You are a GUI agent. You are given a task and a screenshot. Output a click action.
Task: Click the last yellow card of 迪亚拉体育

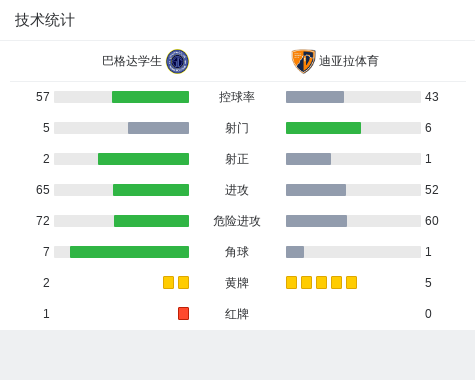click(351, 282)
